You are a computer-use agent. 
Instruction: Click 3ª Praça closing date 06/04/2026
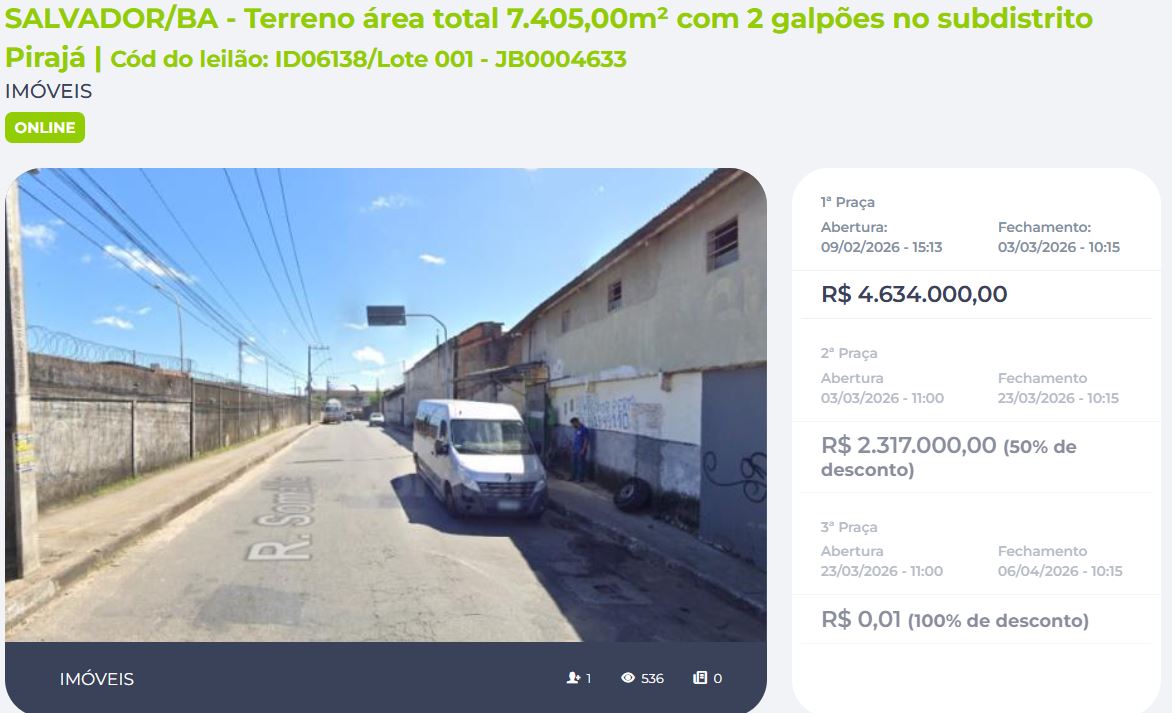click(1060, 571)
